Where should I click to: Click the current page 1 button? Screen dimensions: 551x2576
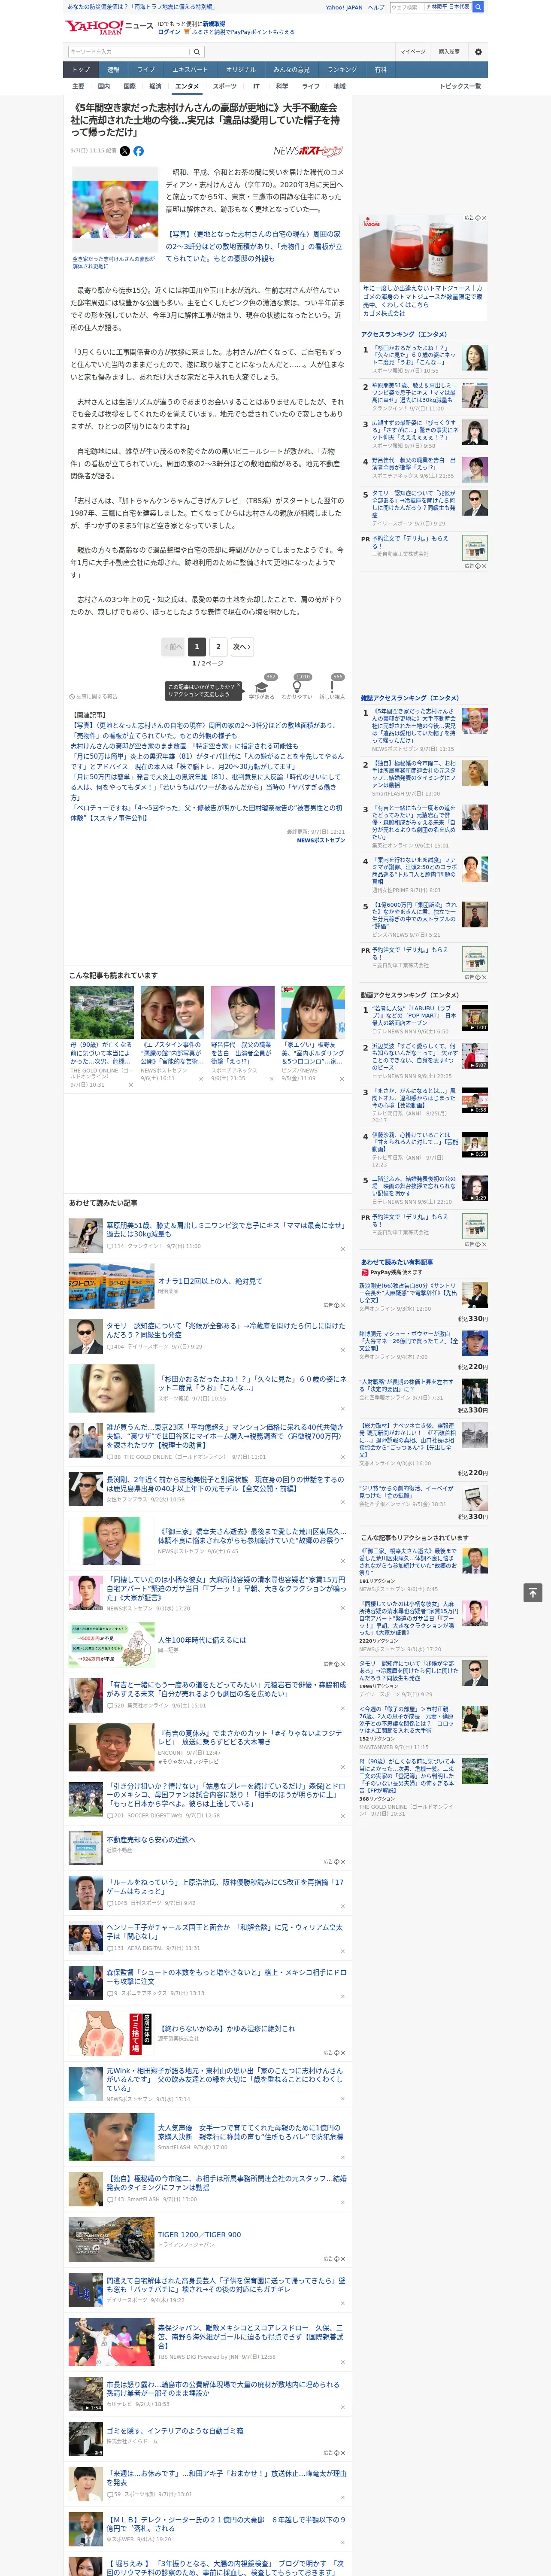[x=197, y=647]
